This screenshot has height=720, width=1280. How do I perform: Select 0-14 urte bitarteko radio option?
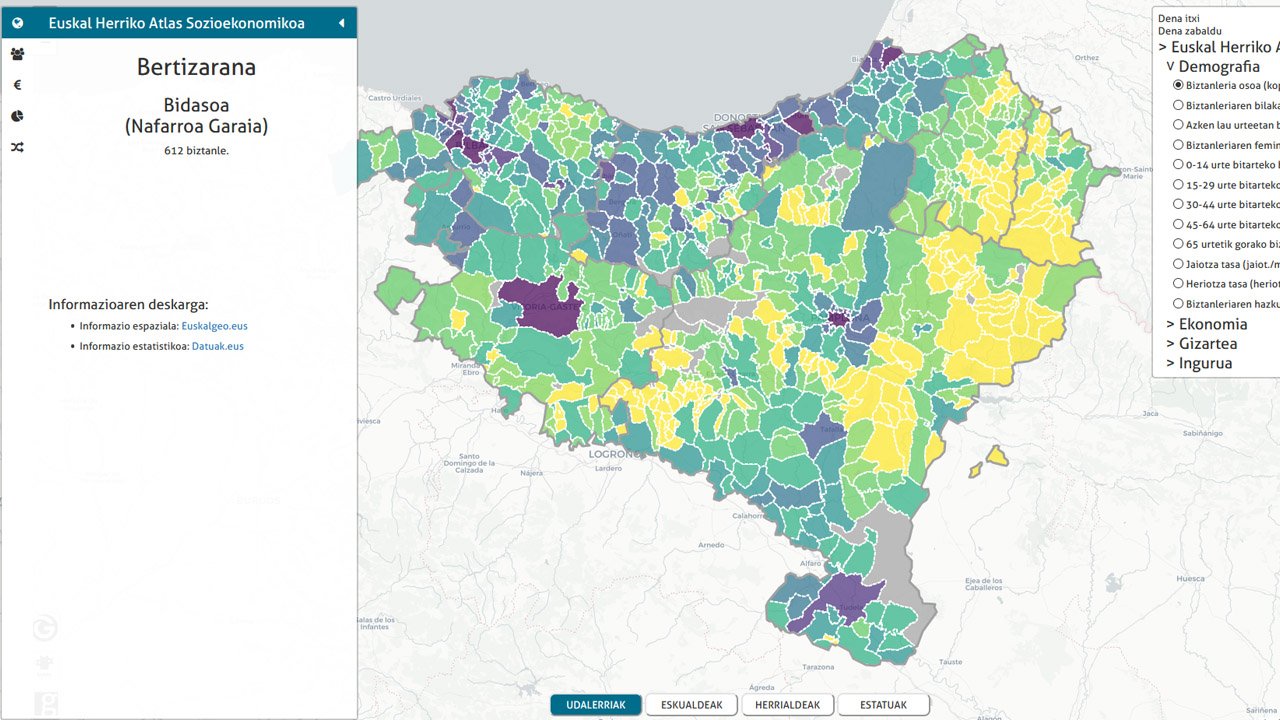(x=1178, y=165)
